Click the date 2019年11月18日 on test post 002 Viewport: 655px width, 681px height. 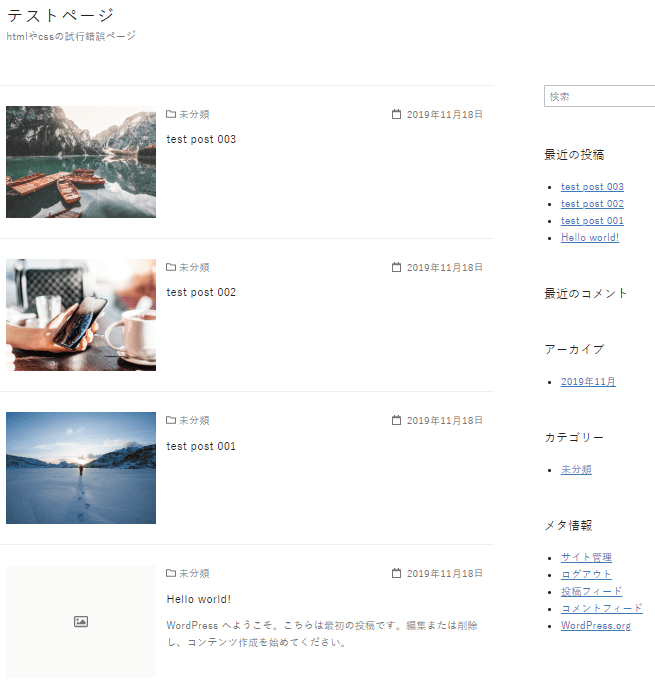(444, 268)
